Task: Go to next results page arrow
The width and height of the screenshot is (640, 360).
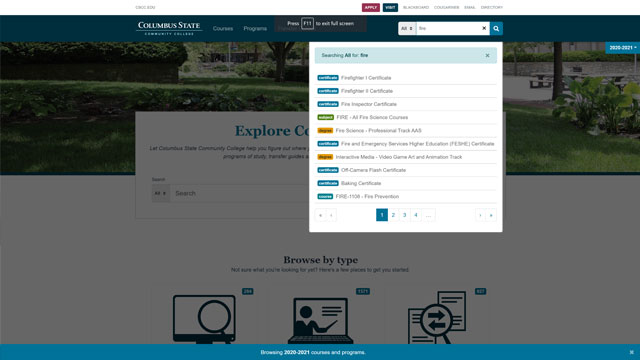Action: [x=480, y=215]
